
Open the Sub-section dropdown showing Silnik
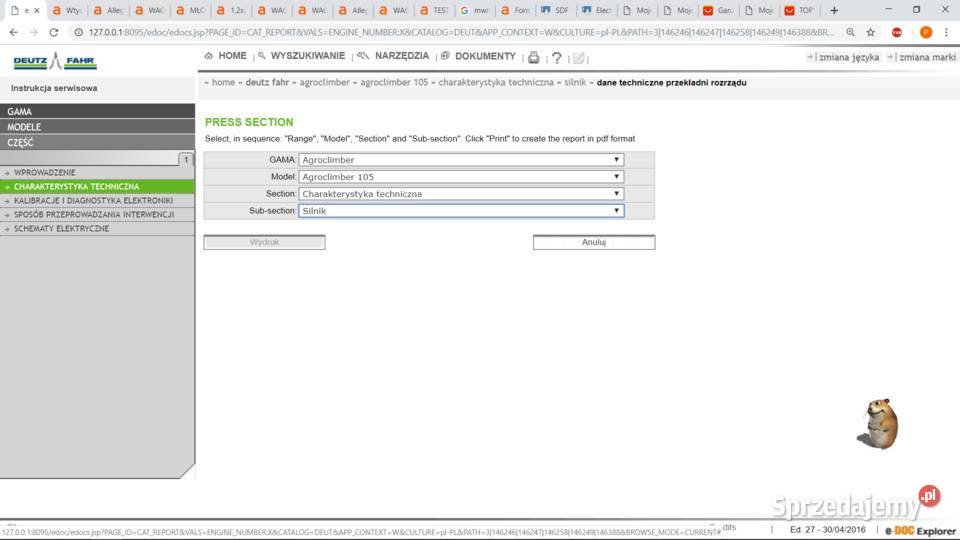[461, 211]
